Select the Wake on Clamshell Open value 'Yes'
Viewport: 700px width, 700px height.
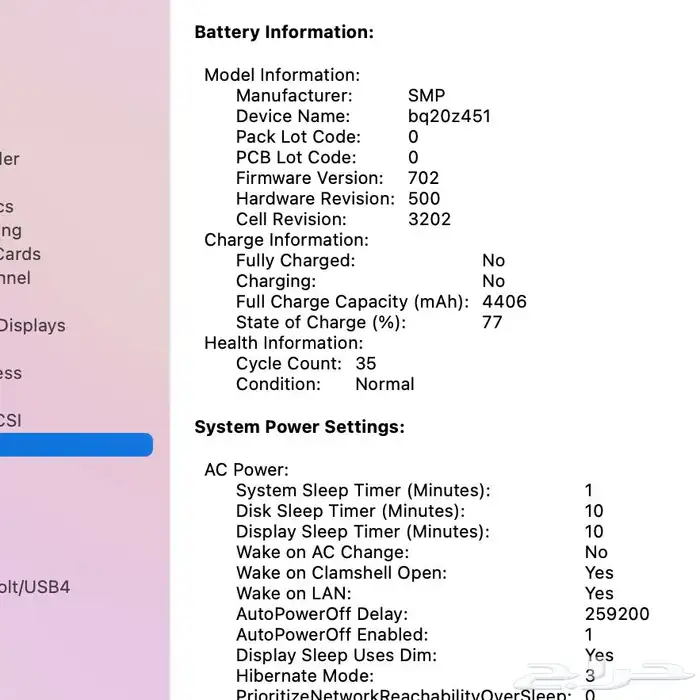click(599, 573)
